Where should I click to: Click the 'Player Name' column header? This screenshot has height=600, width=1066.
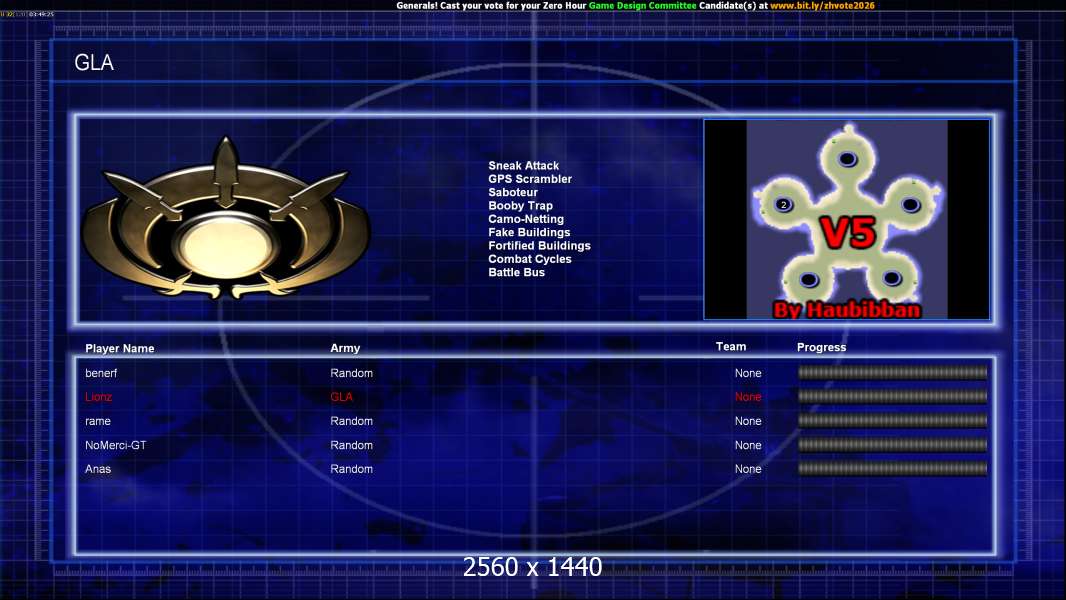120,349
